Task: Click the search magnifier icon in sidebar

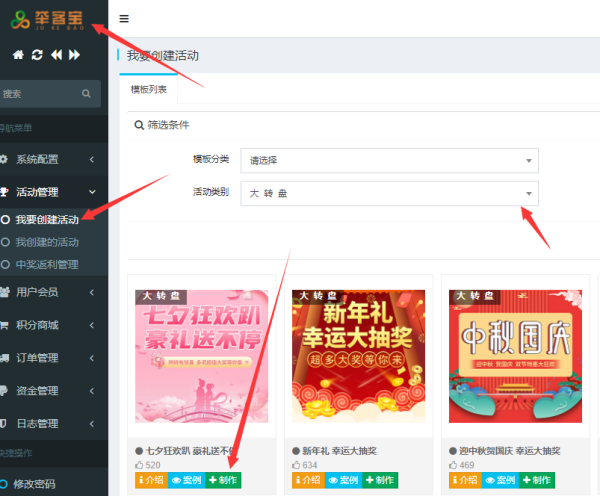Action: 86,93
